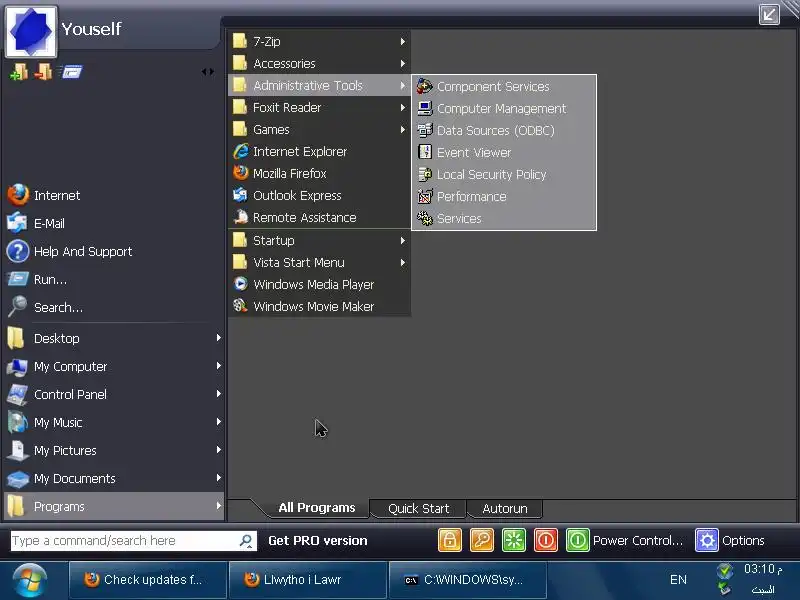Expand the Accessories folder

319,63
